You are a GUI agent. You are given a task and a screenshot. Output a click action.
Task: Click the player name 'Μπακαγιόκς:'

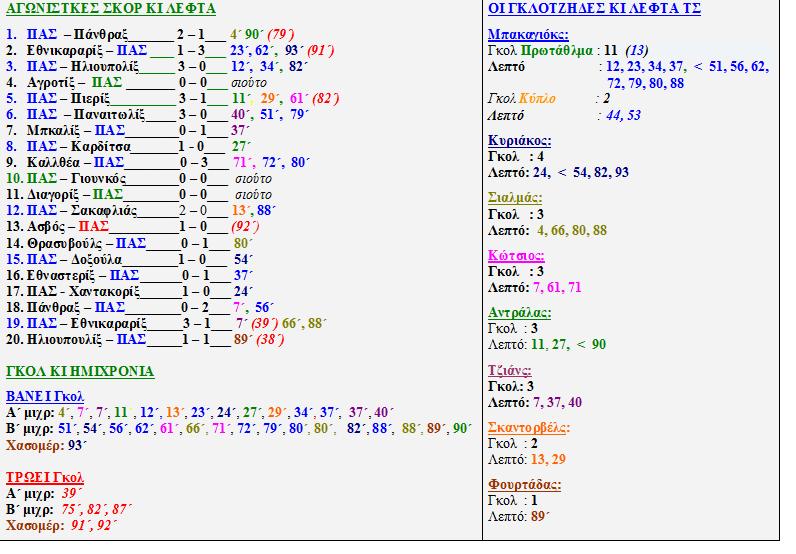pyautogui.click(x=528, y=35)
